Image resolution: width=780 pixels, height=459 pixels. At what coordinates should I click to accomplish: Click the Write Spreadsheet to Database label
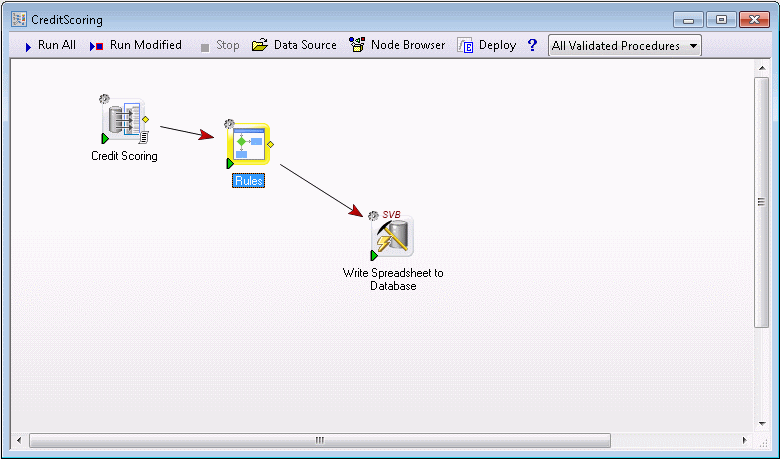(x=393, y=279)
